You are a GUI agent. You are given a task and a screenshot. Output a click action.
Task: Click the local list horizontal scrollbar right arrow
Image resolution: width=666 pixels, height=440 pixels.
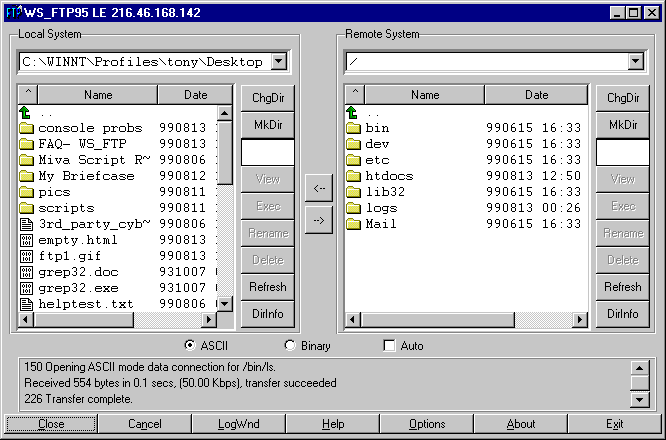tap(209, 319)
